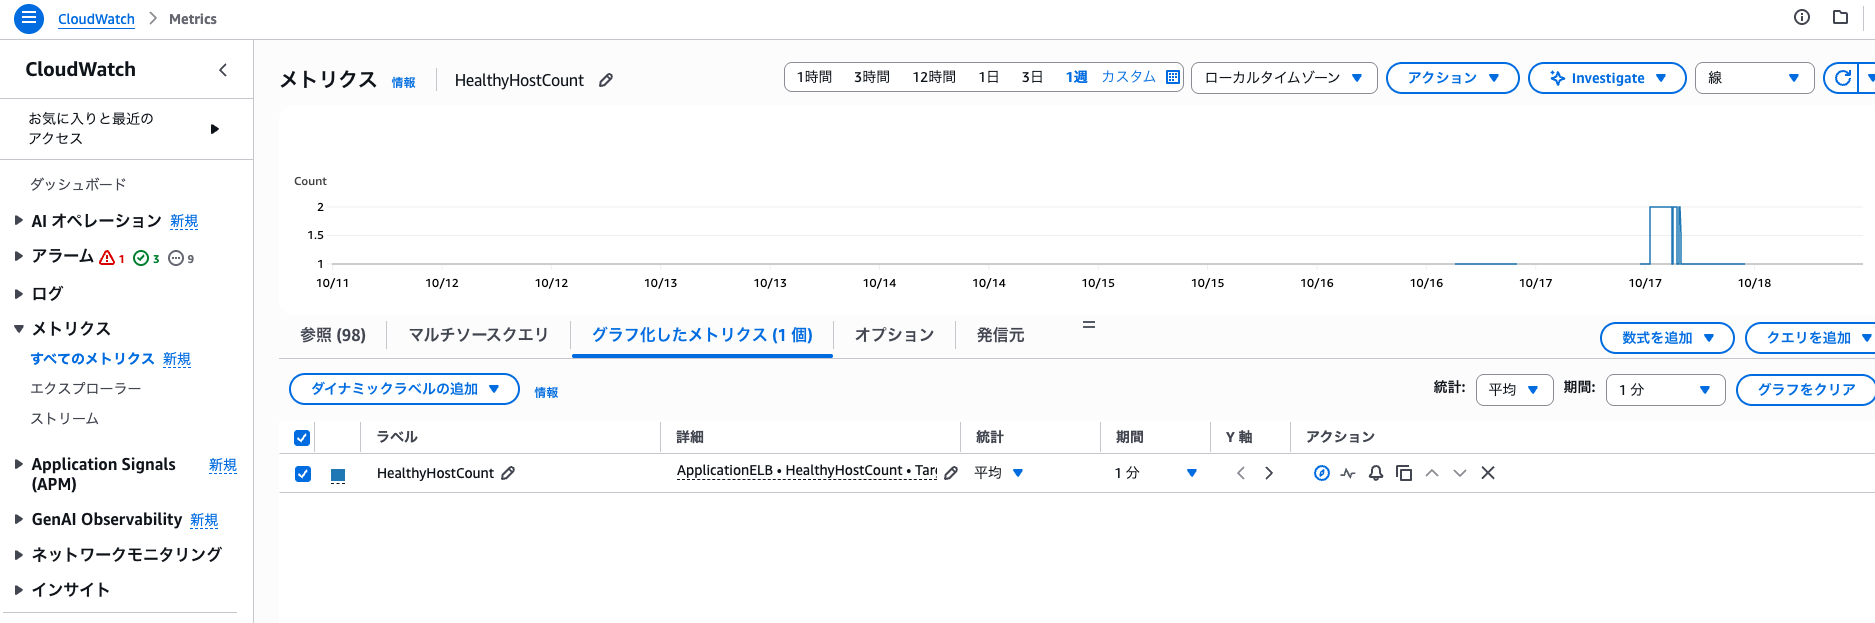The image size is (1875, 623).
Task: Open the local timezone dropdown
Action: click(x=1283, y=78)
